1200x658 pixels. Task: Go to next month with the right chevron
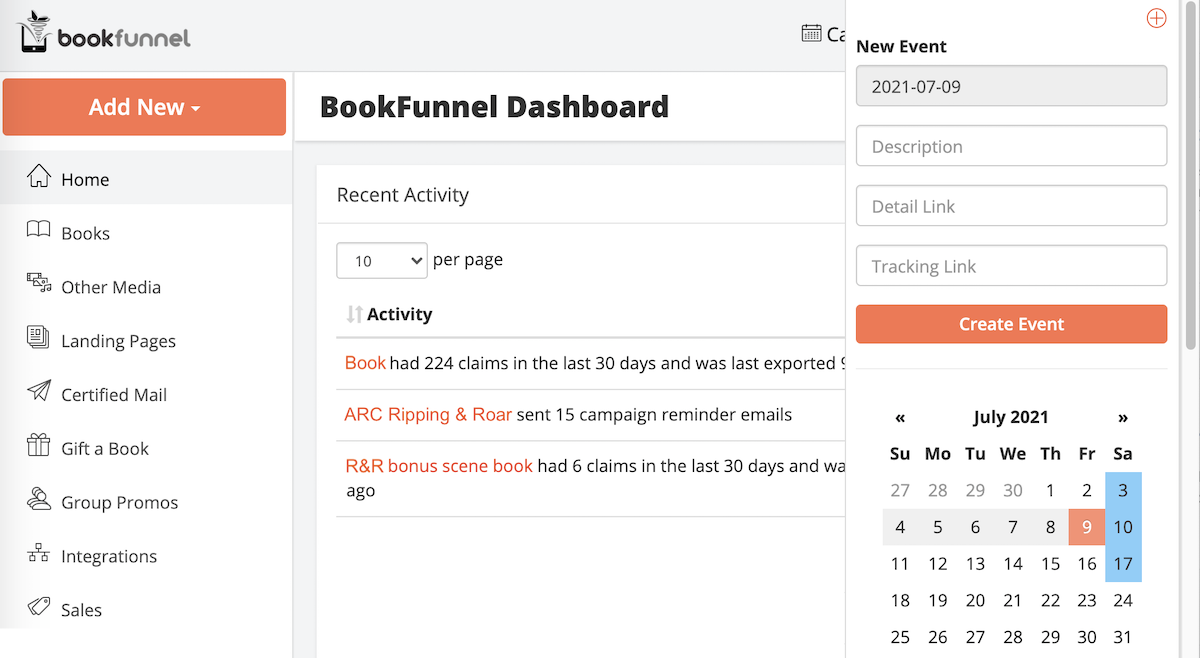pos(1122,418)
